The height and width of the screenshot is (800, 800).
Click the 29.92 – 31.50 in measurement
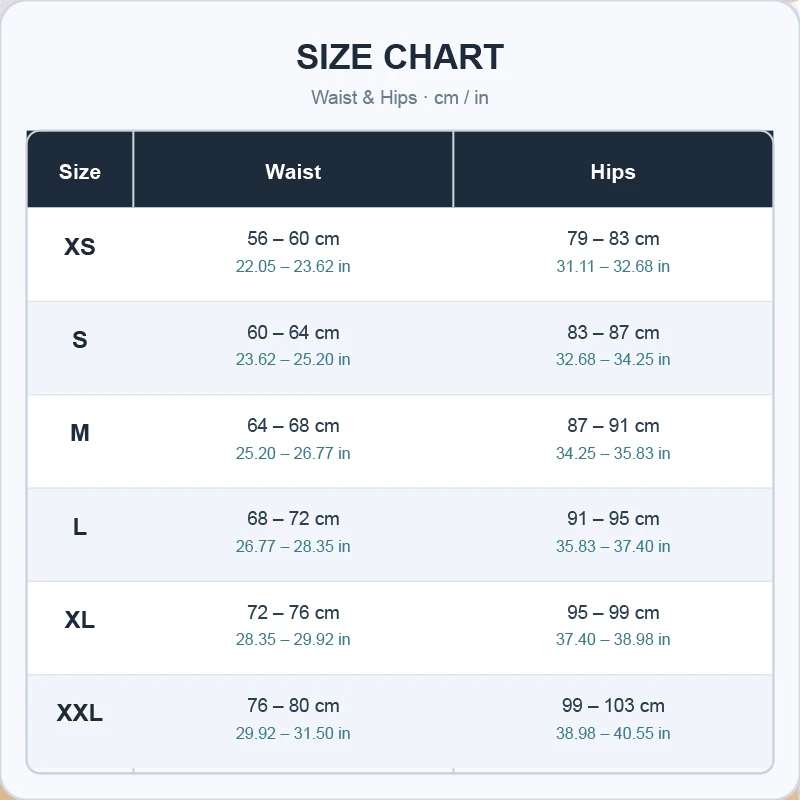(293, 733)
